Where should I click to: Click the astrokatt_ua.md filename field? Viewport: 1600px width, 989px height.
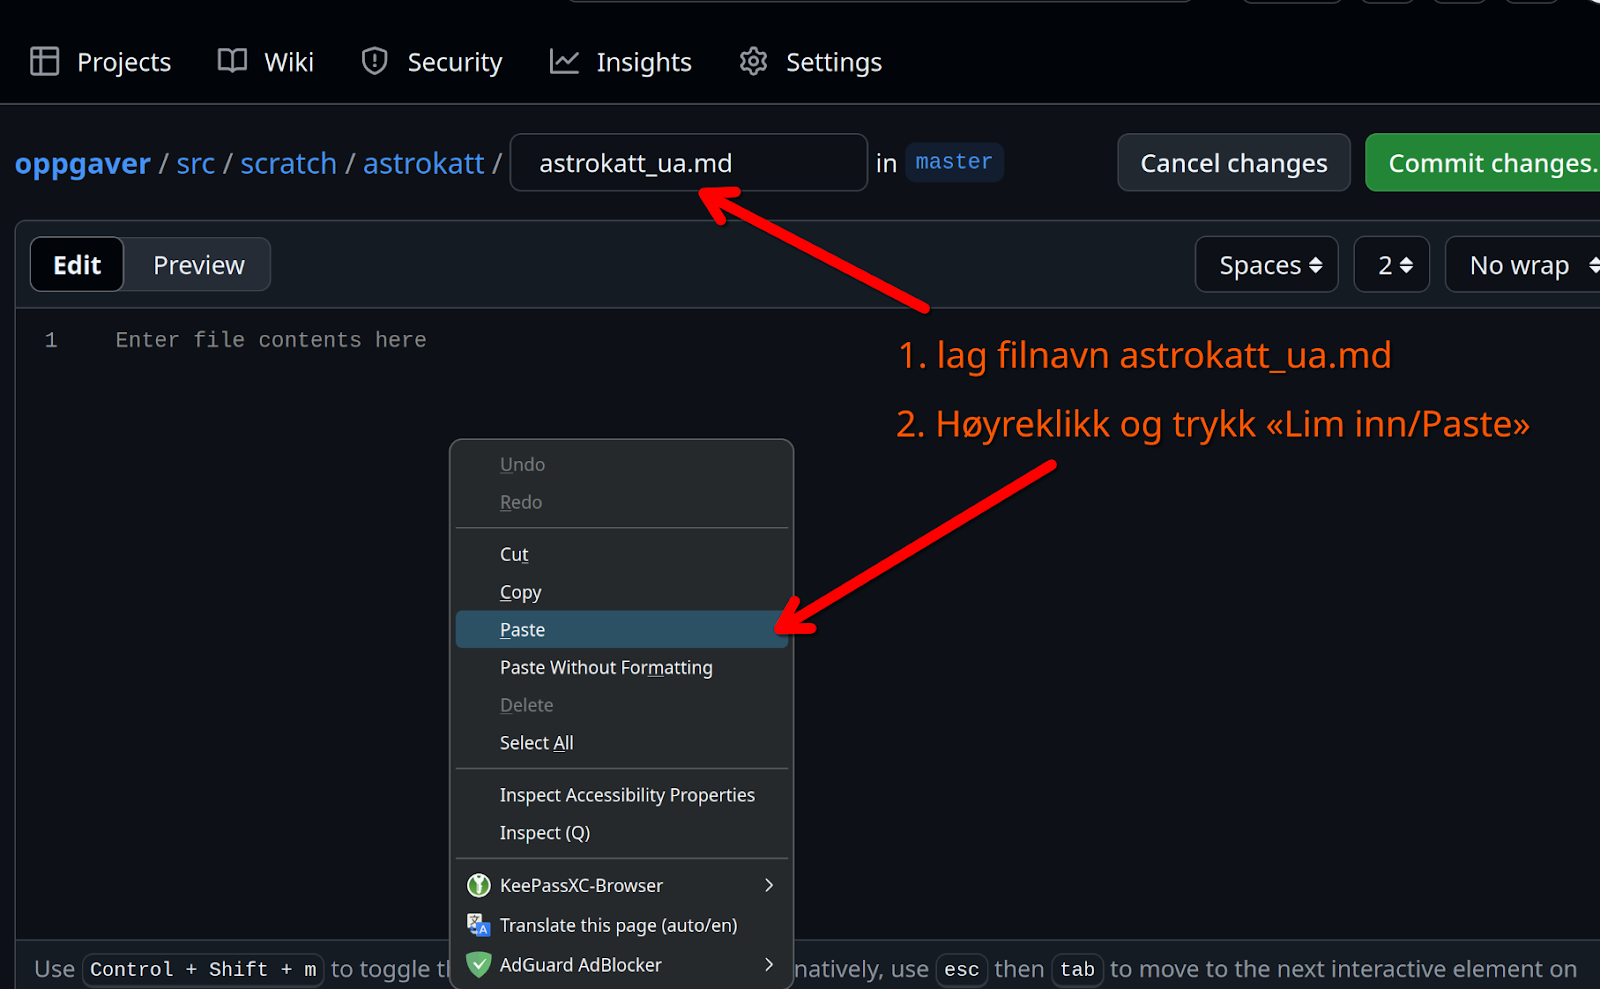point(688,163)
